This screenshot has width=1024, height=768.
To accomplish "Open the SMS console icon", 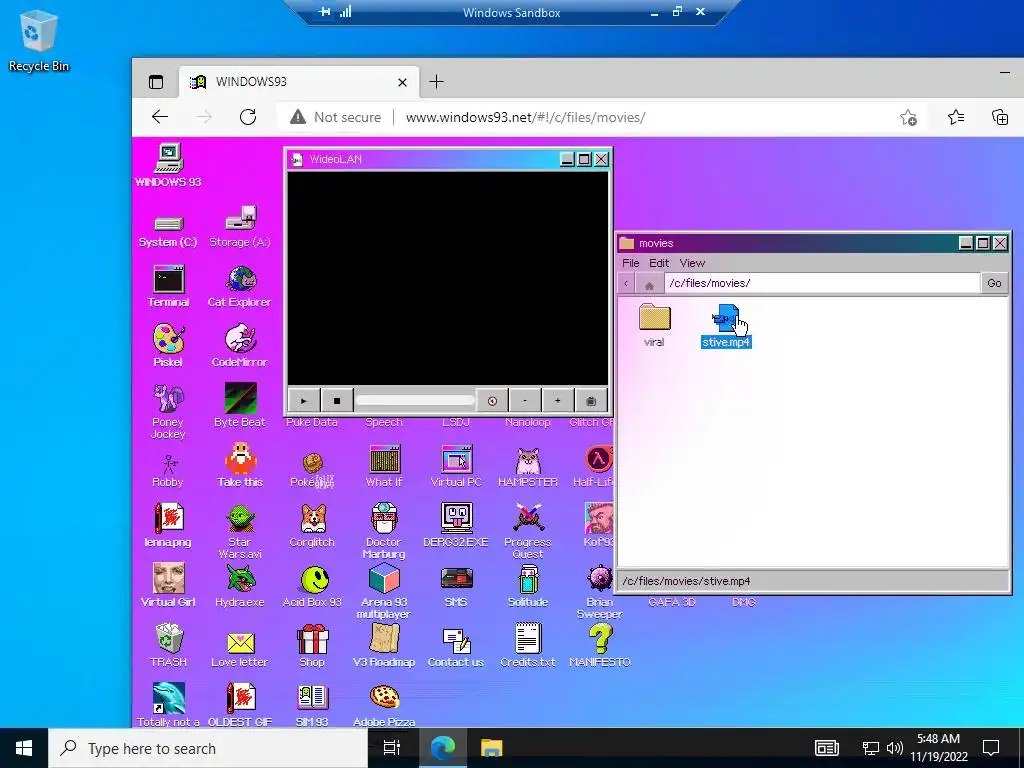I will (x=456, y=579).
